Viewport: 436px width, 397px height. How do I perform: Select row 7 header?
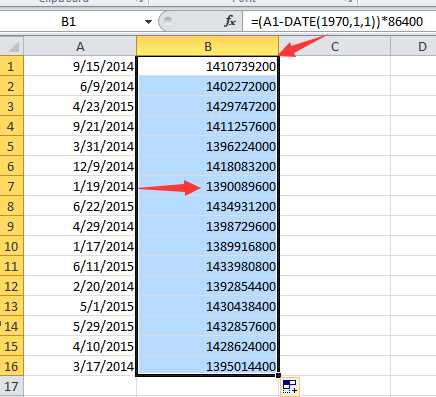(12, 186)
